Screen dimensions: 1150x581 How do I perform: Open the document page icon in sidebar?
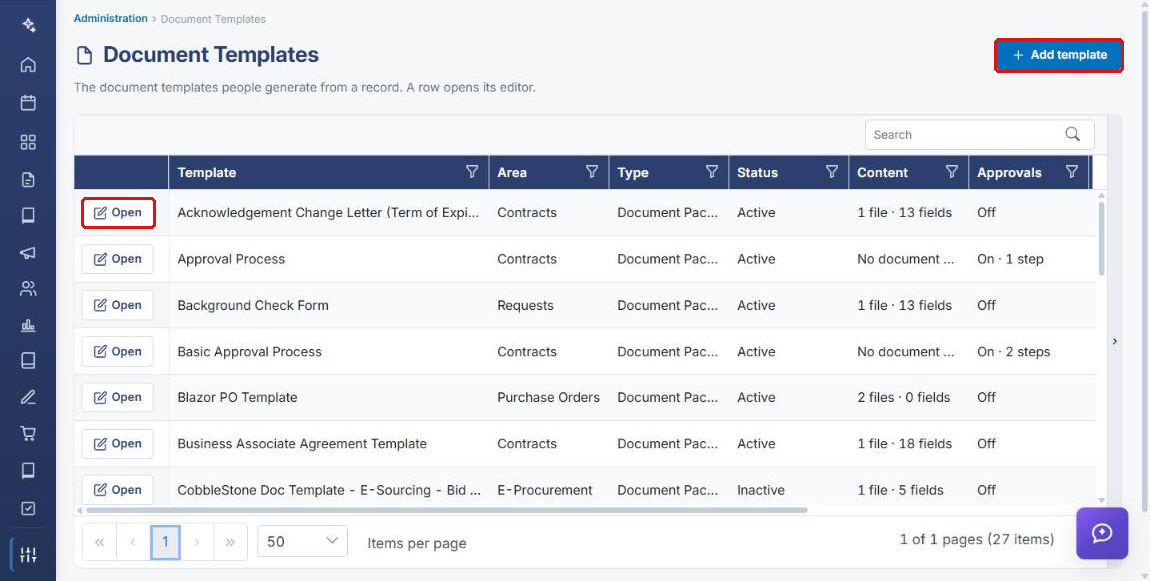[x=28, y=180]
